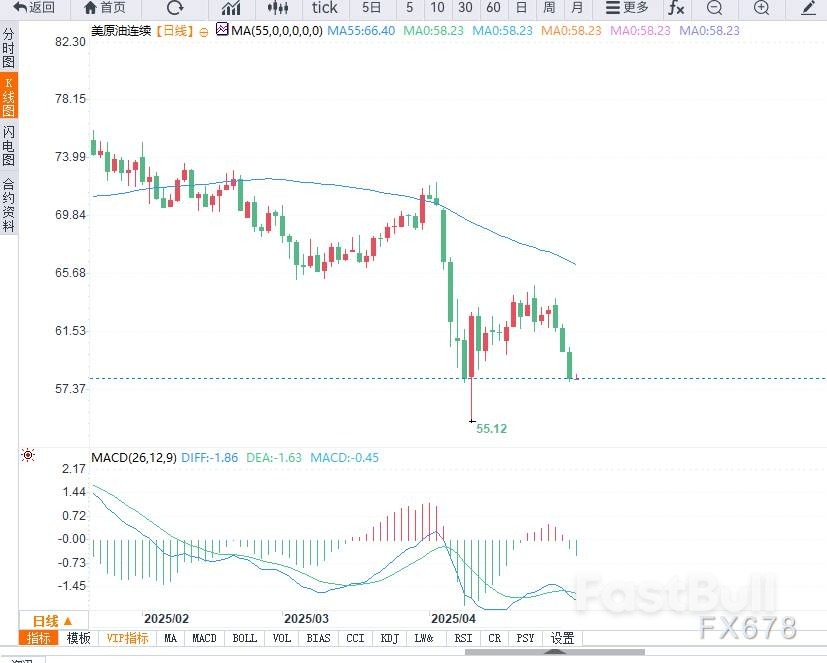Click the MA indicator envelope icon
827x663 pixels.
coord(222,31)
